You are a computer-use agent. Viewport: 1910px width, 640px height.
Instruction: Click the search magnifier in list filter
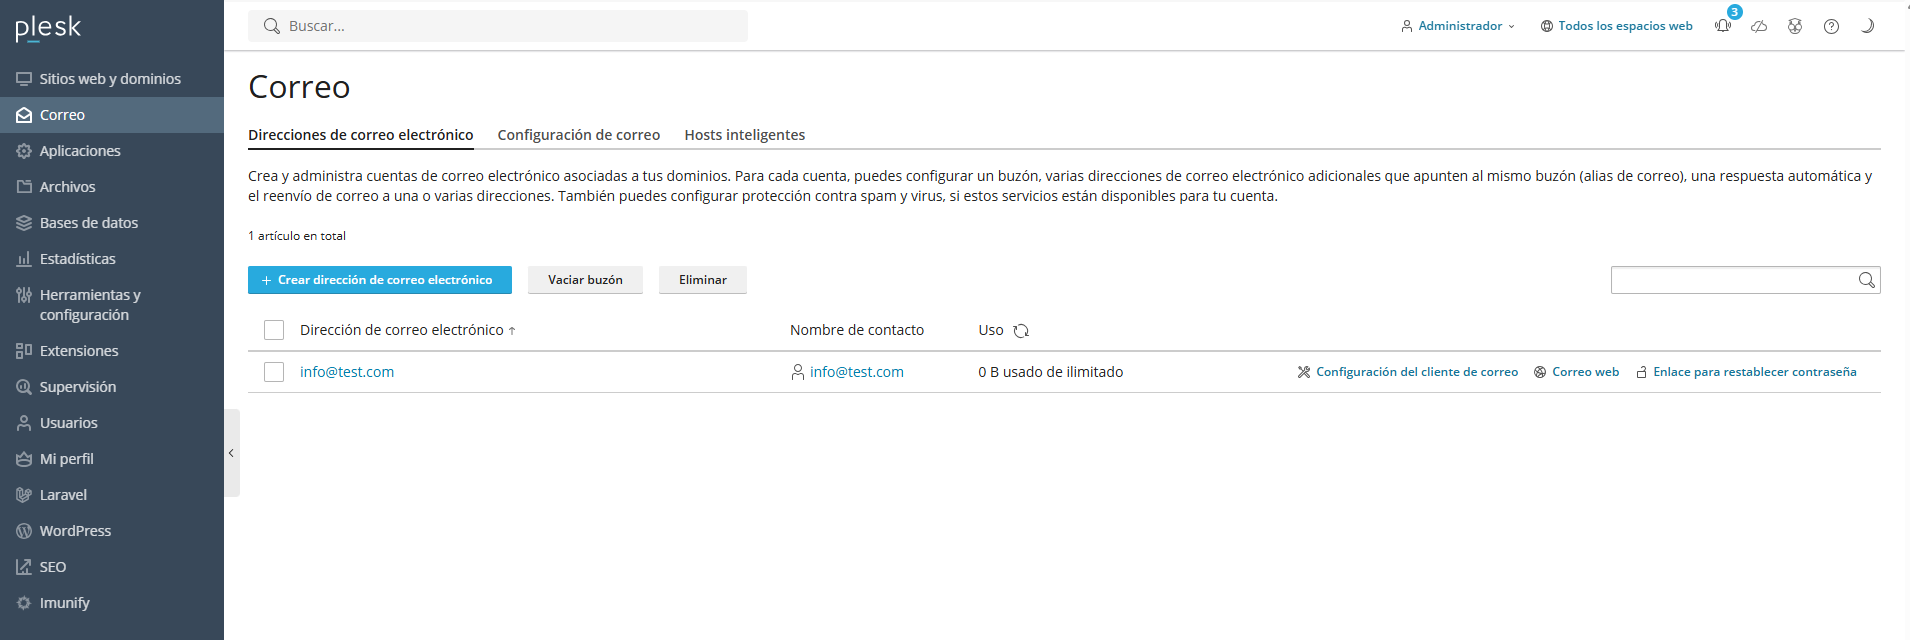click(1866, 280)
